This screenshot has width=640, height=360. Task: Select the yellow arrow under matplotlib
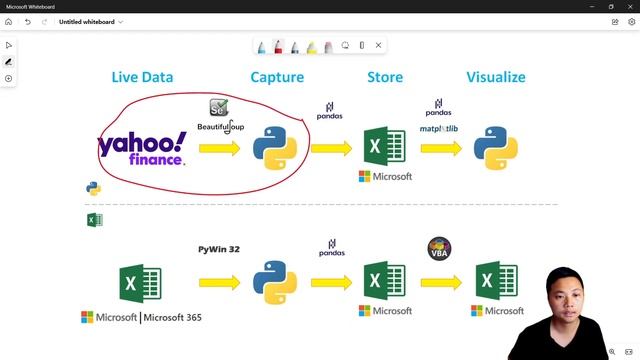point(441,148)
